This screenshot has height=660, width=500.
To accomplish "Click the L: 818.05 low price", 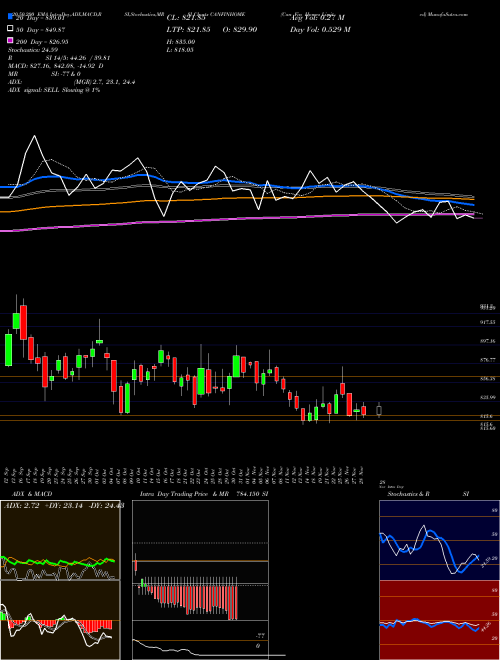I will click(180, 50).
